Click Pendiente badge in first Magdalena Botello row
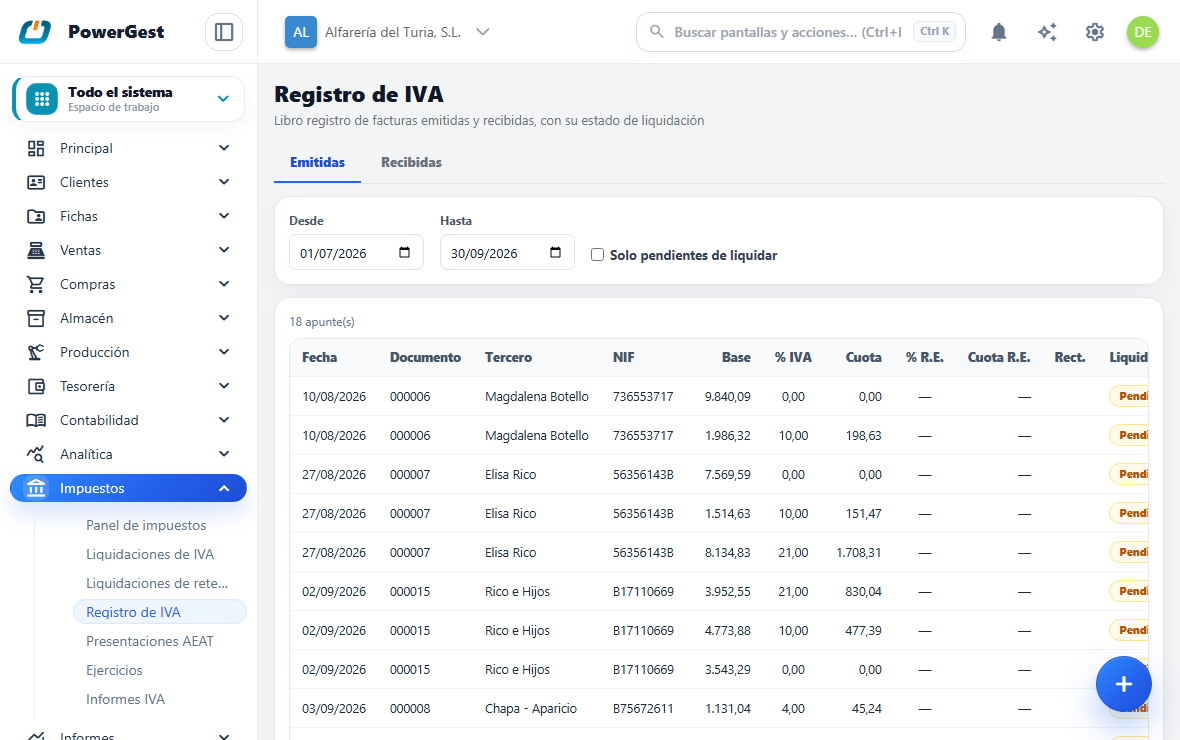1180x740 pixels. [x=1129, y=396]
